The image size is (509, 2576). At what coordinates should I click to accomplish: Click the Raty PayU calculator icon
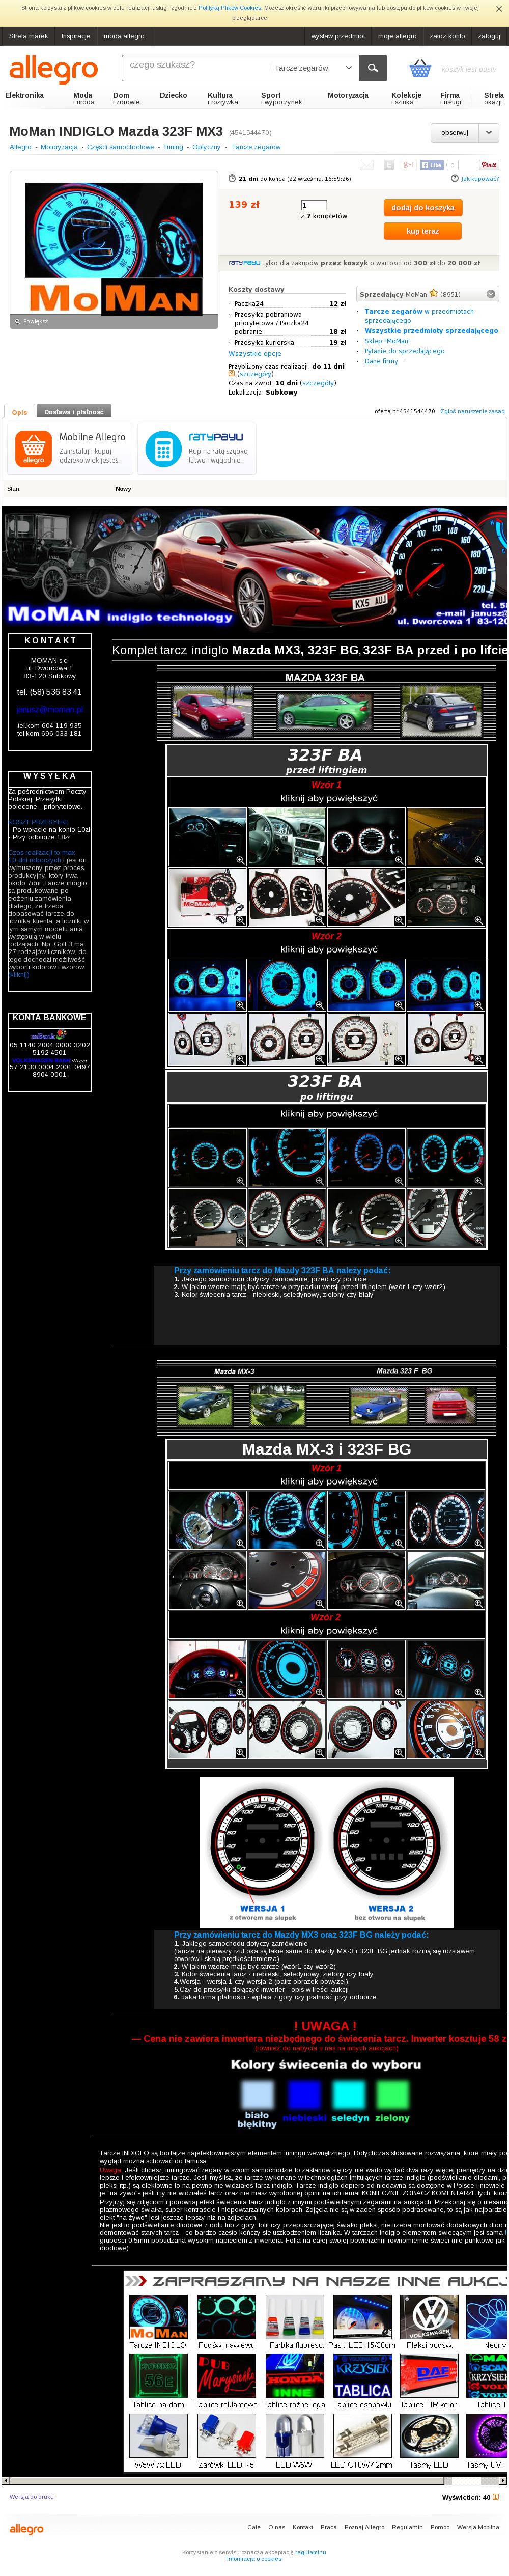coord(164,449)
